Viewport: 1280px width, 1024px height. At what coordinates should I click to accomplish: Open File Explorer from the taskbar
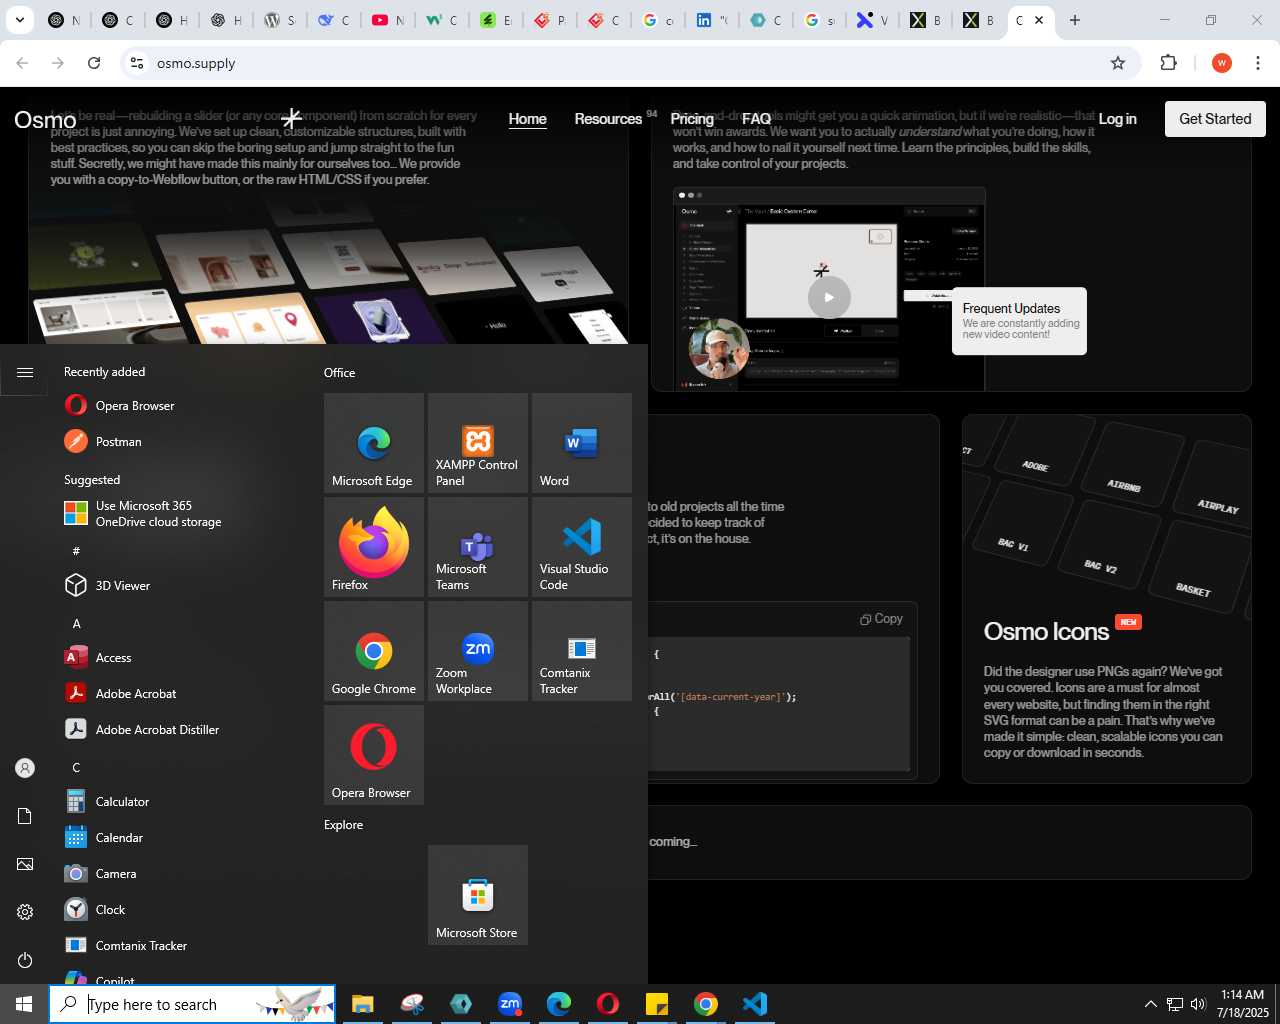[363, 1004]
